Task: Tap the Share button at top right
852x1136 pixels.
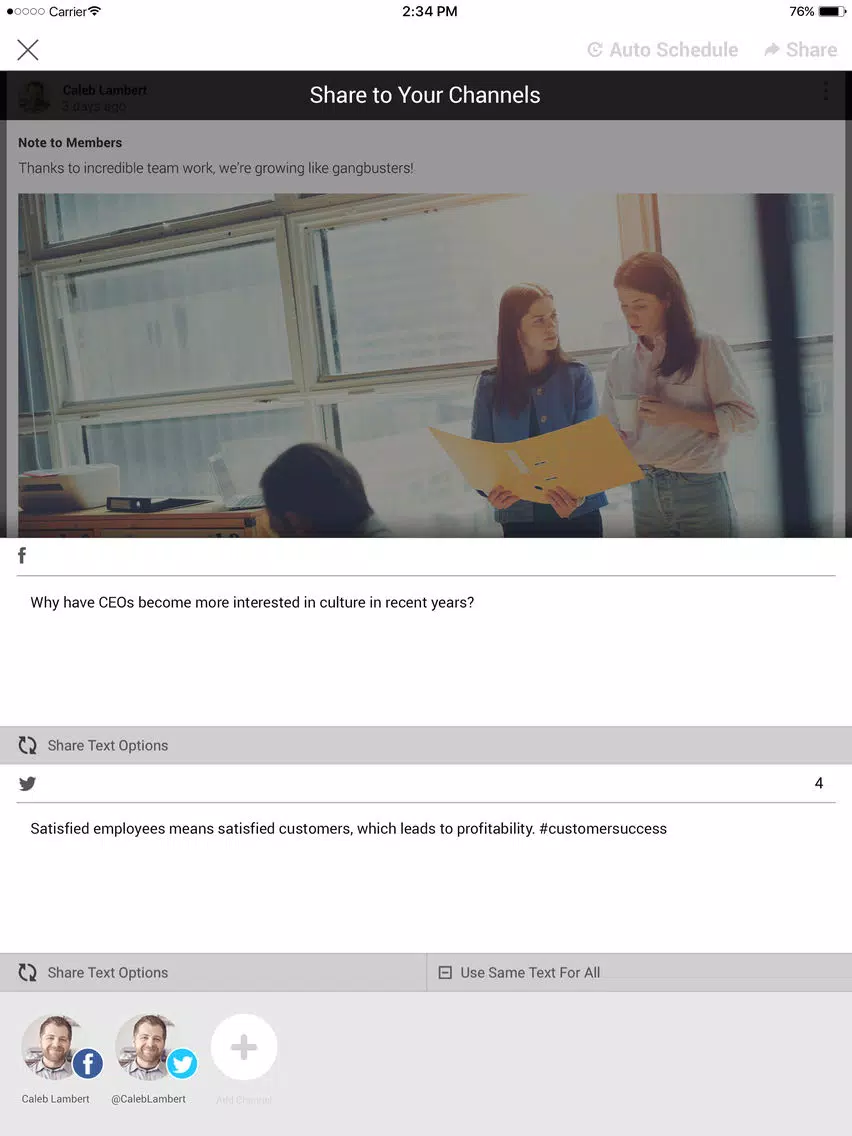Action: (801, 49)
